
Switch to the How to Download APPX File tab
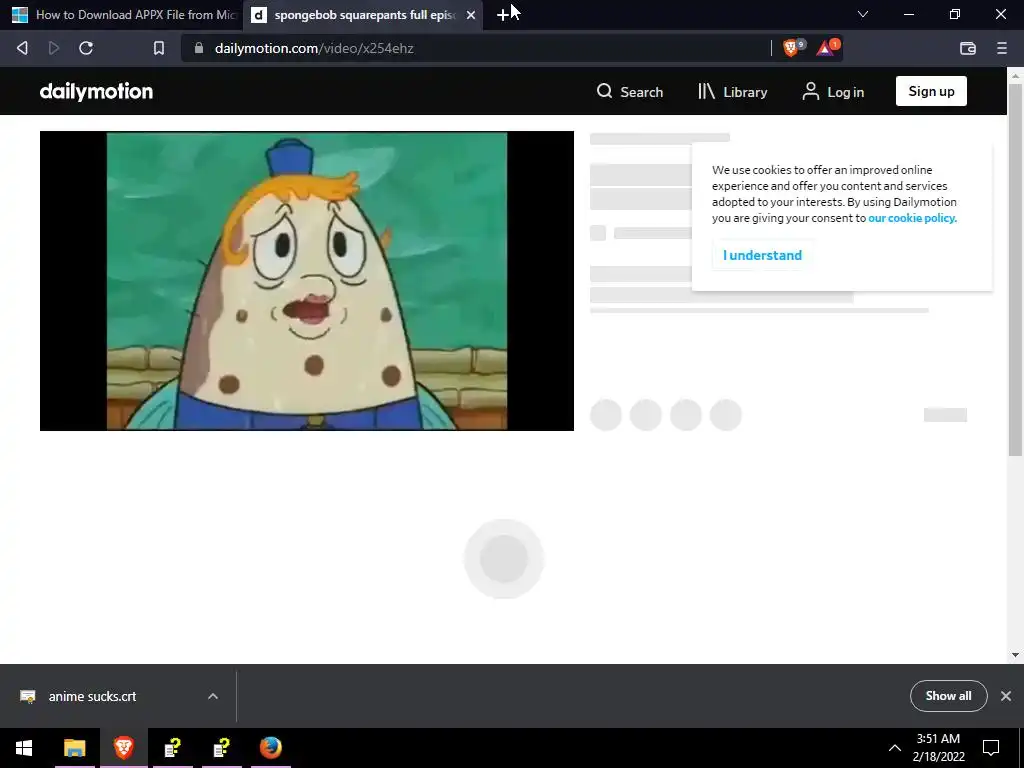[122, 15]
